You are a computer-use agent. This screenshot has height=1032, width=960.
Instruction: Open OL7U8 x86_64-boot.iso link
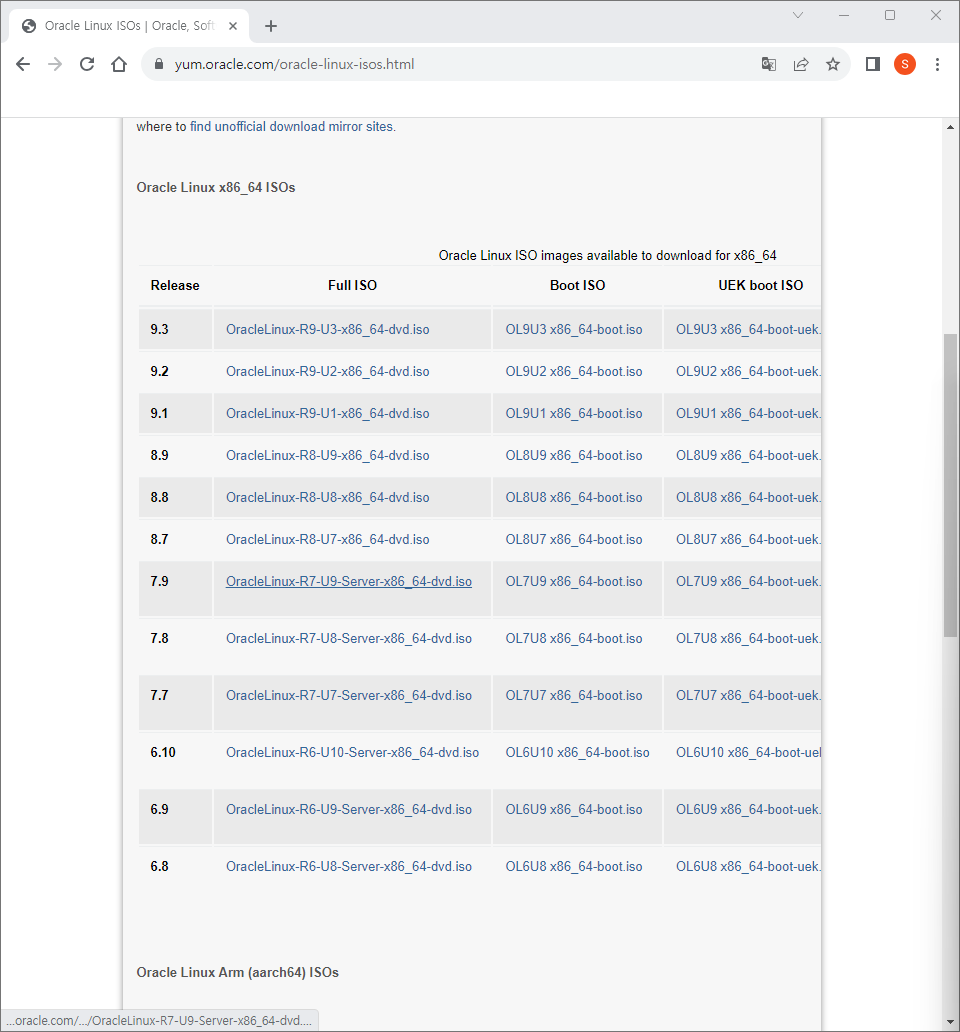tap(574, 638)
